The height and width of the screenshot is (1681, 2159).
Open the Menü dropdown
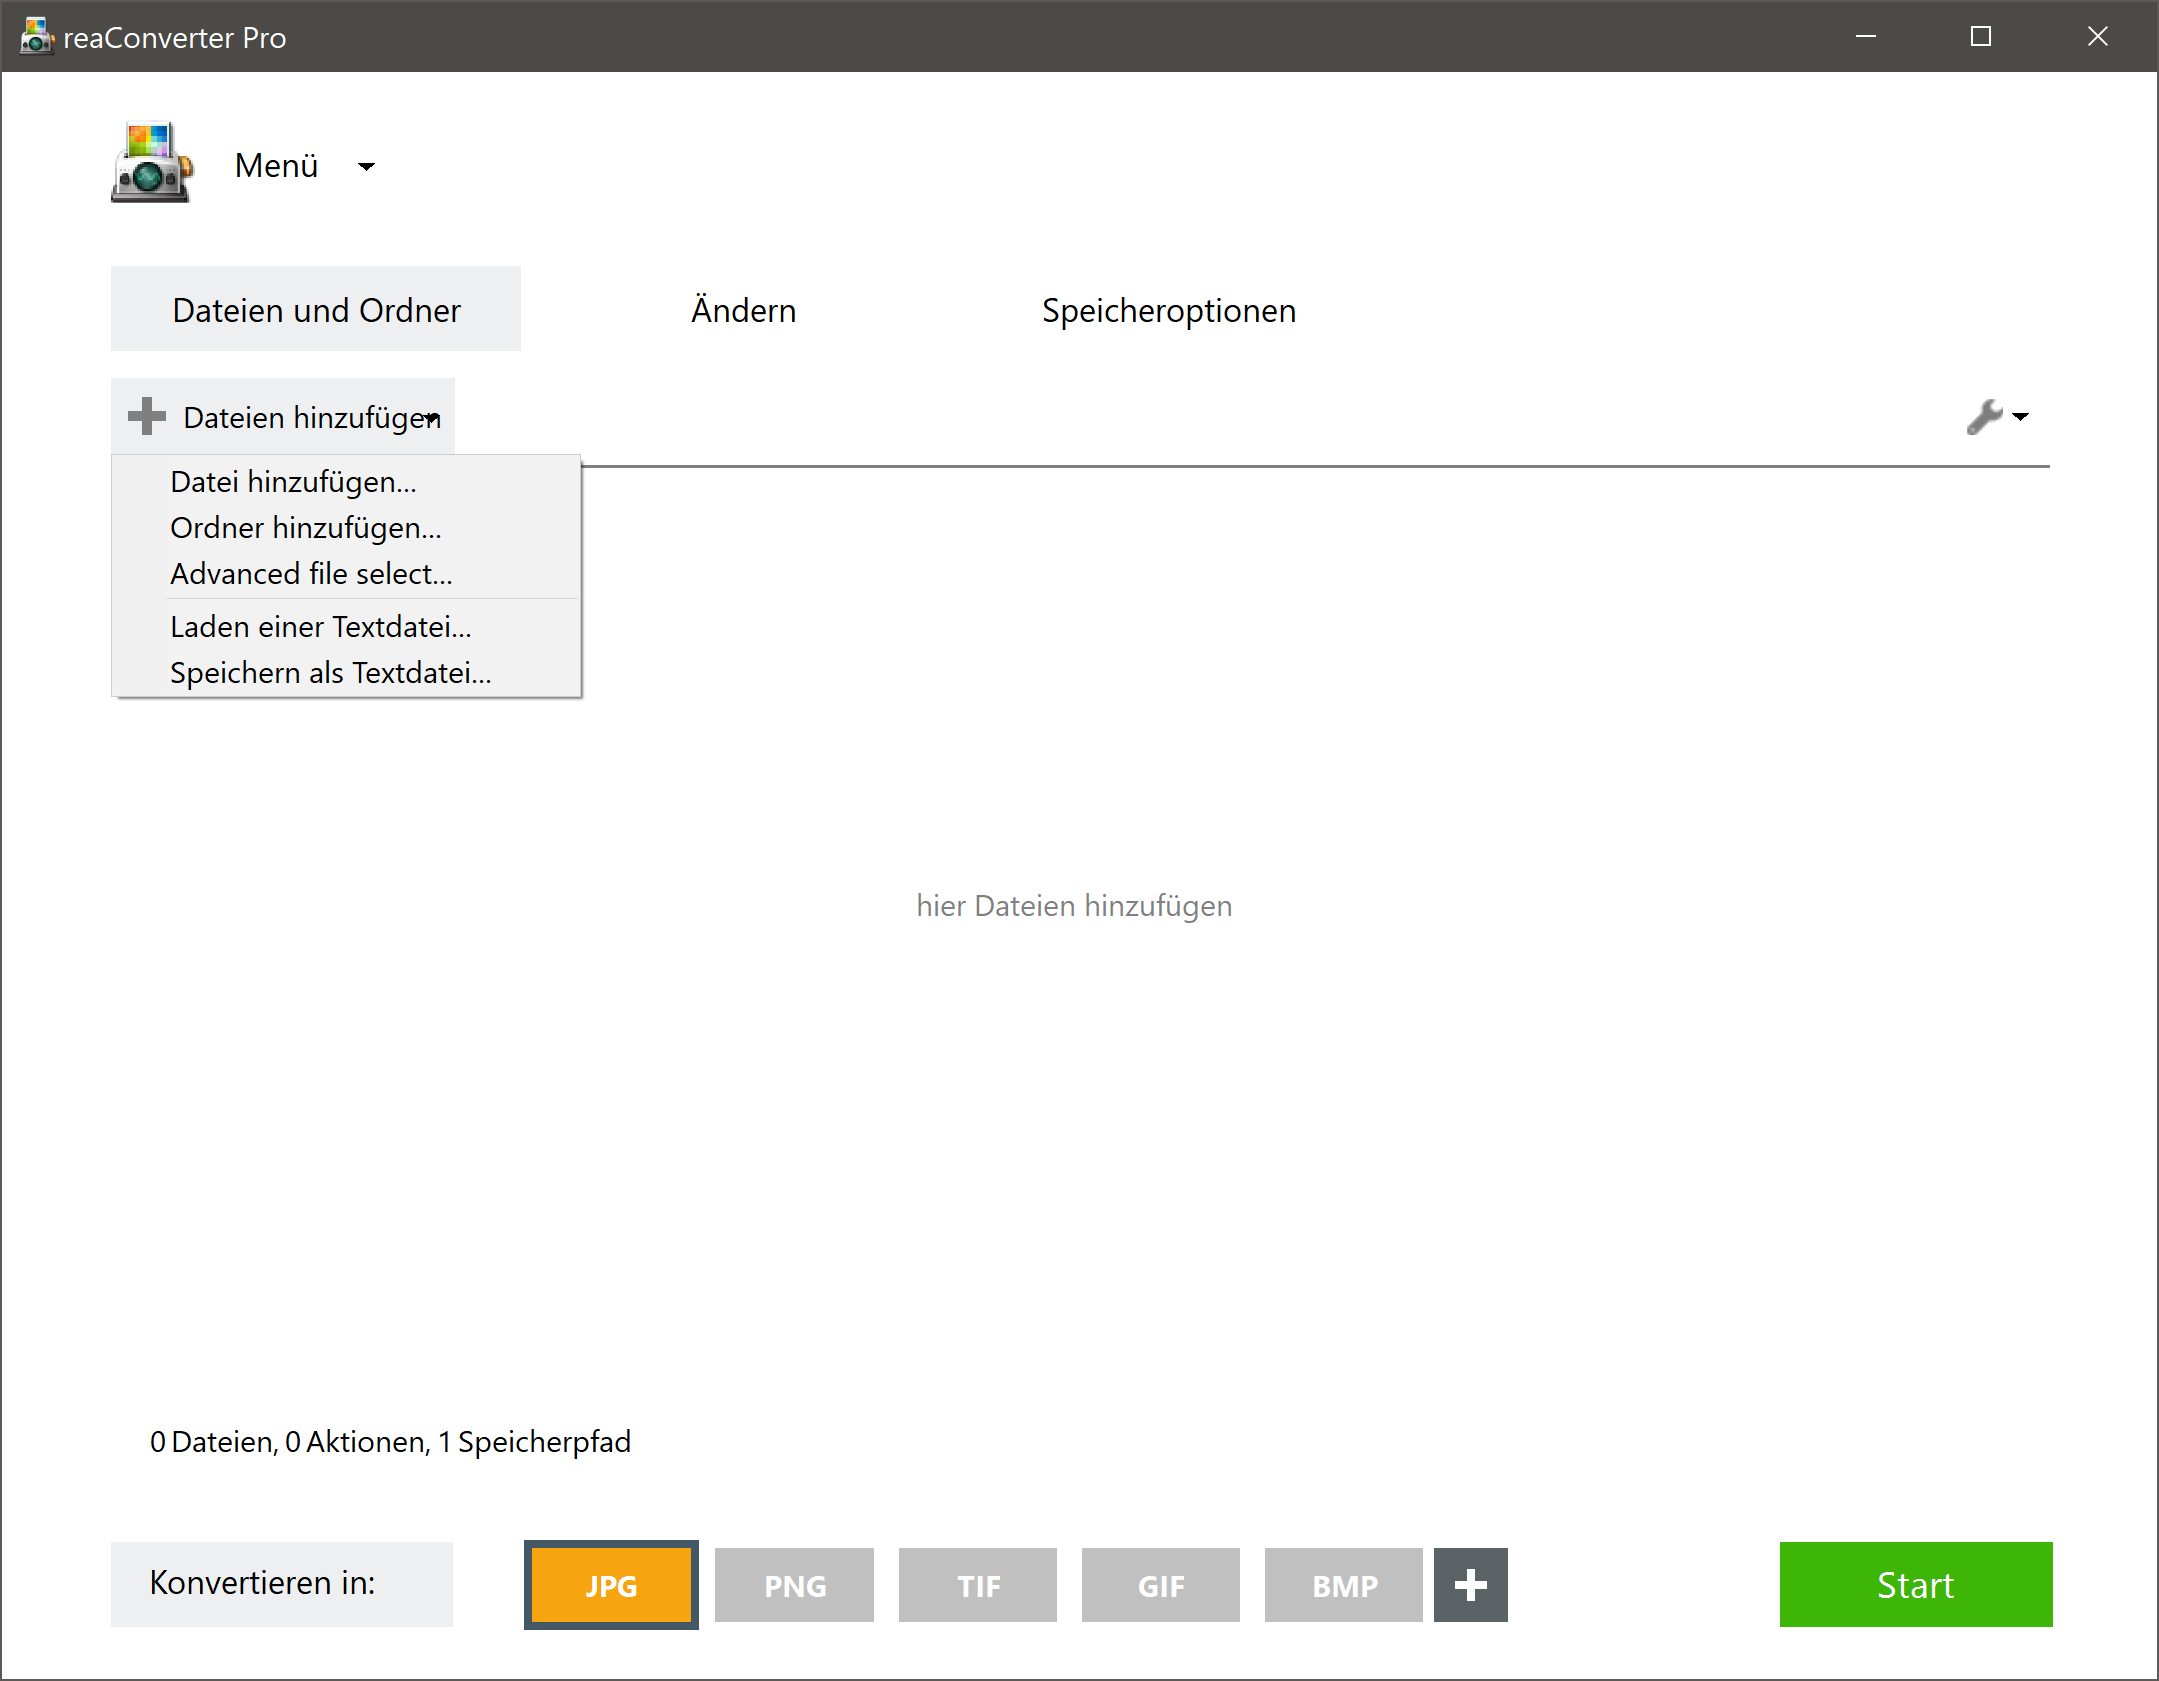(304, 166)
